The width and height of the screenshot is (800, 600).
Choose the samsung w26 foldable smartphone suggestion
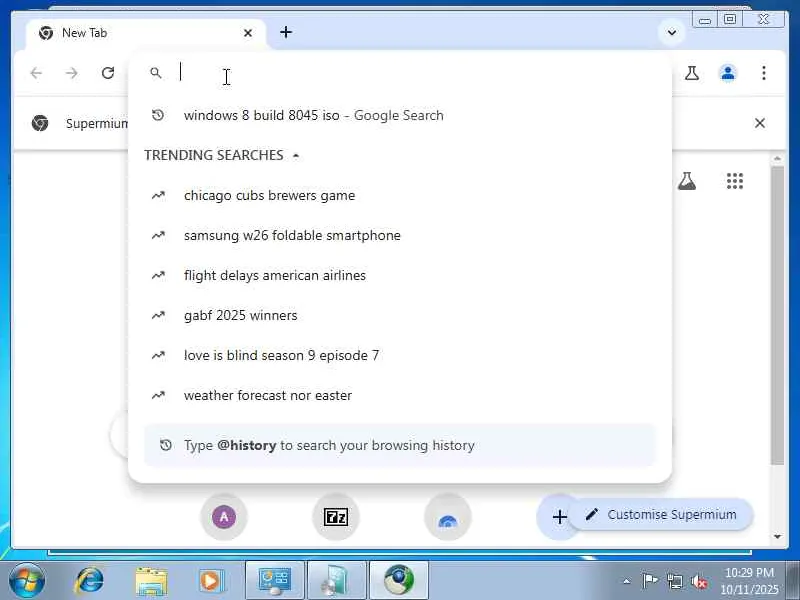tap(399, 235)
